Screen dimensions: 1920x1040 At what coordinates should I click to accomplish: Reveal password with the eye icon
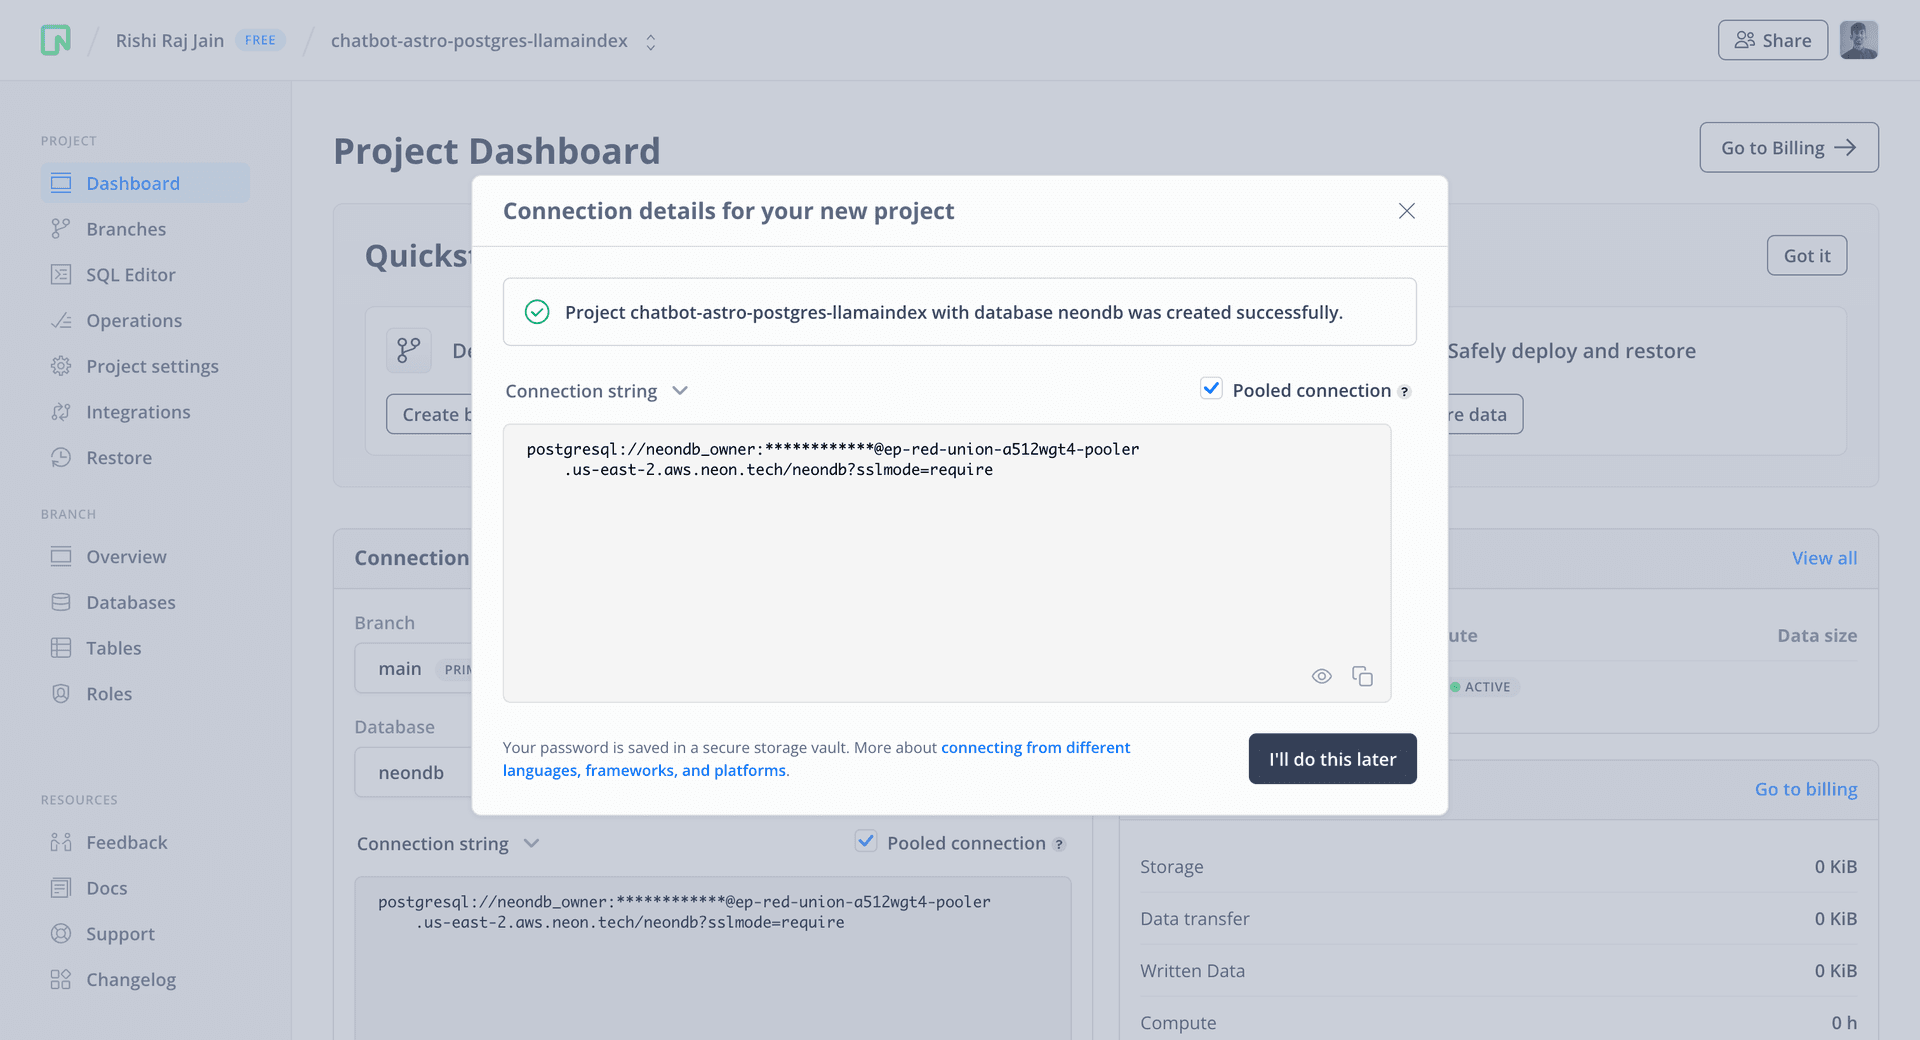1321,677
